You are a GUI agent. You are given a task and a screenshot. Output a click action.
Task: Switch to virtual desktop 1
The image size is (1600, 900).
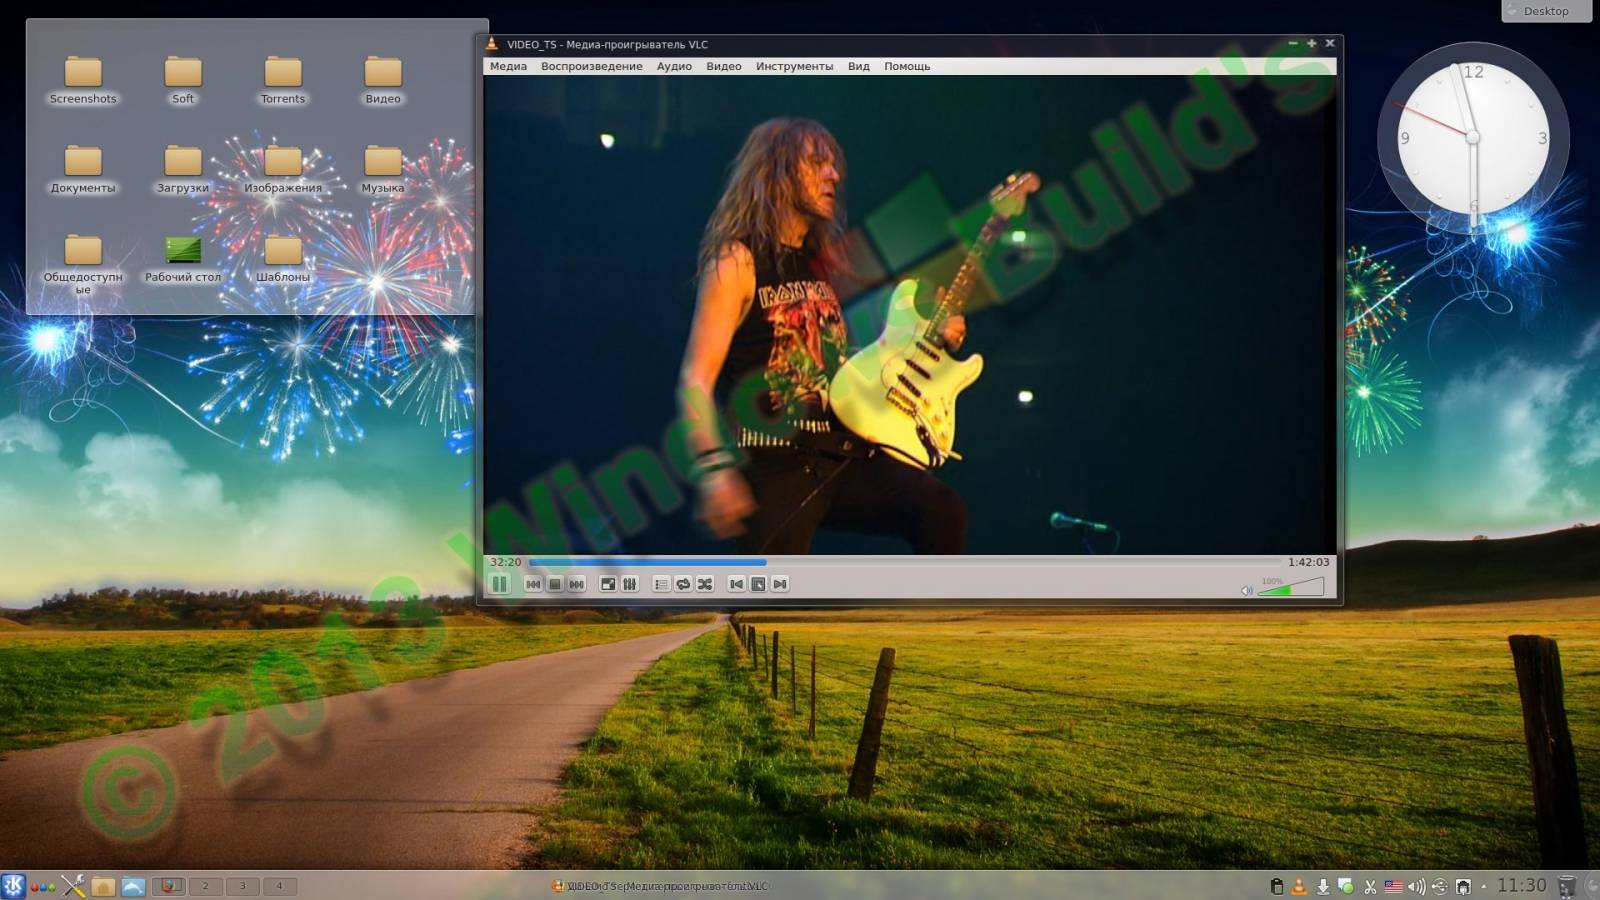click(168, 886)
